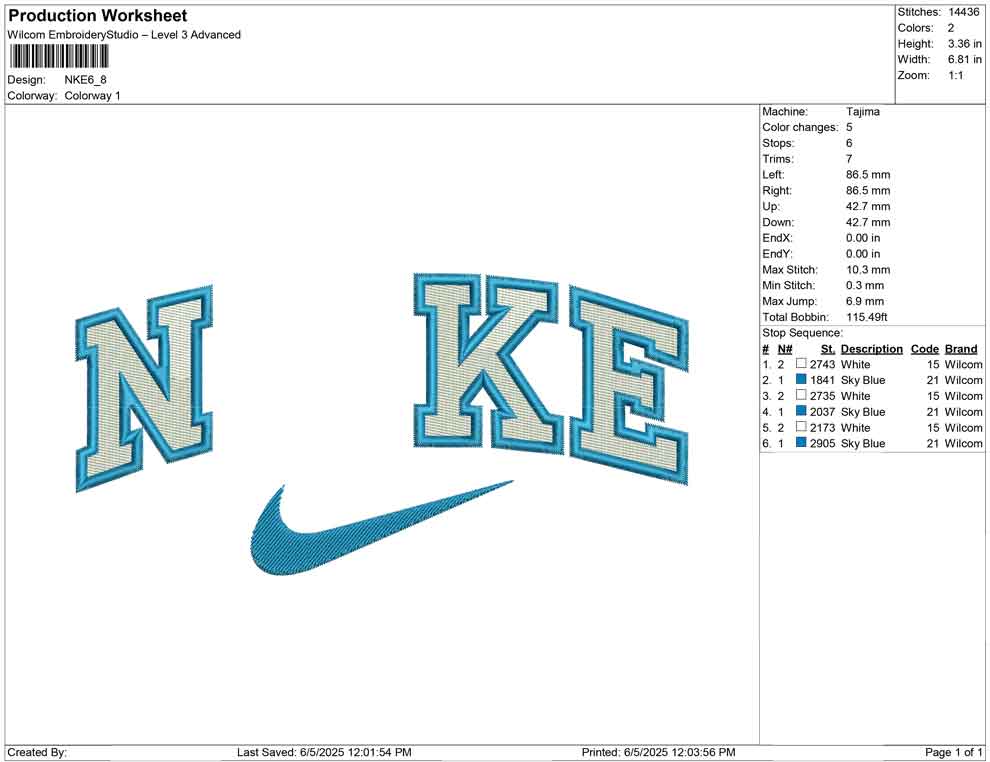Click the 'Code' column header
The height and width of the screenshot is (762, 990).
pyautogui.click(x=924, y=349)
